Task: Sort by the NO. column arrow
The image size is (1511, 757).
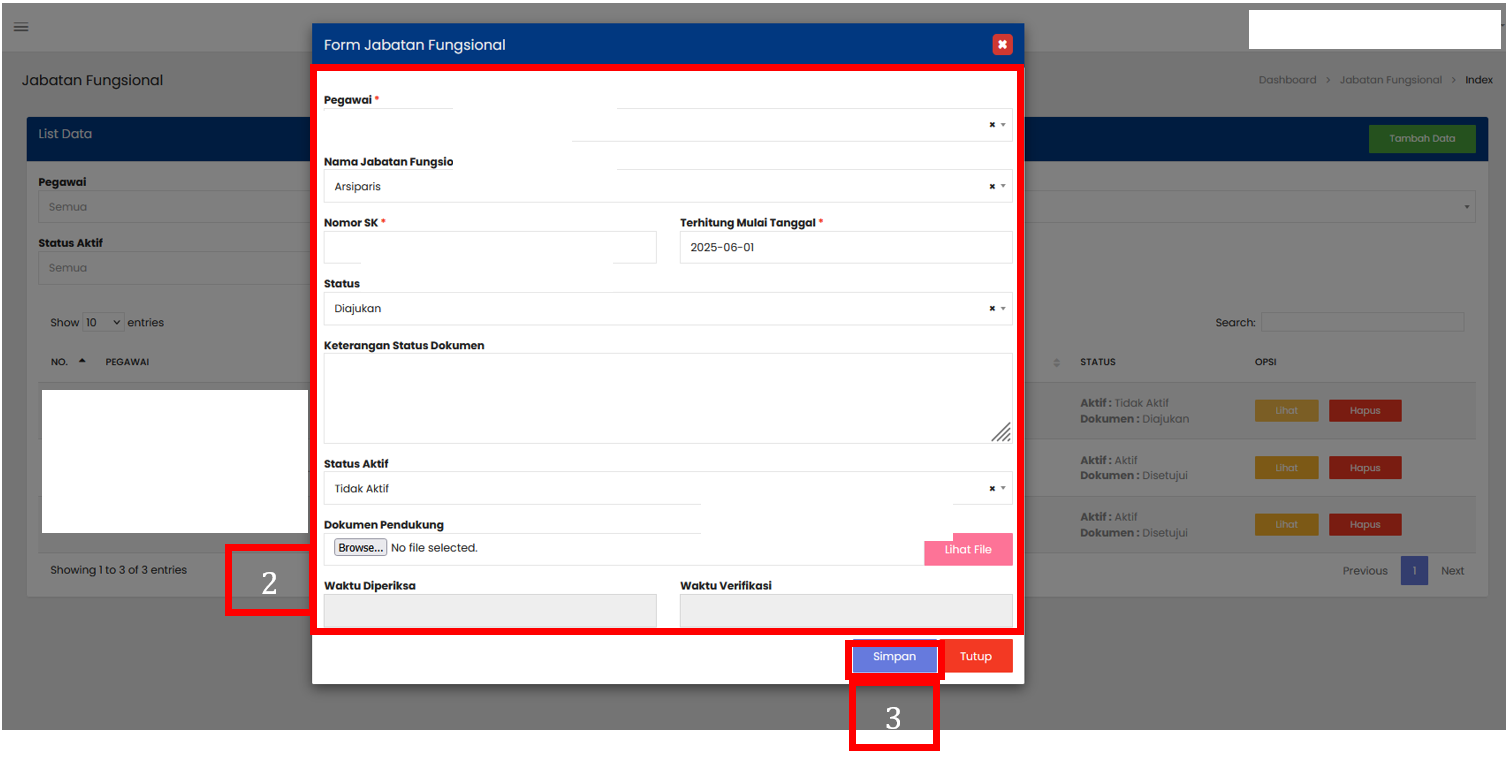Action: tap(82, 361)
